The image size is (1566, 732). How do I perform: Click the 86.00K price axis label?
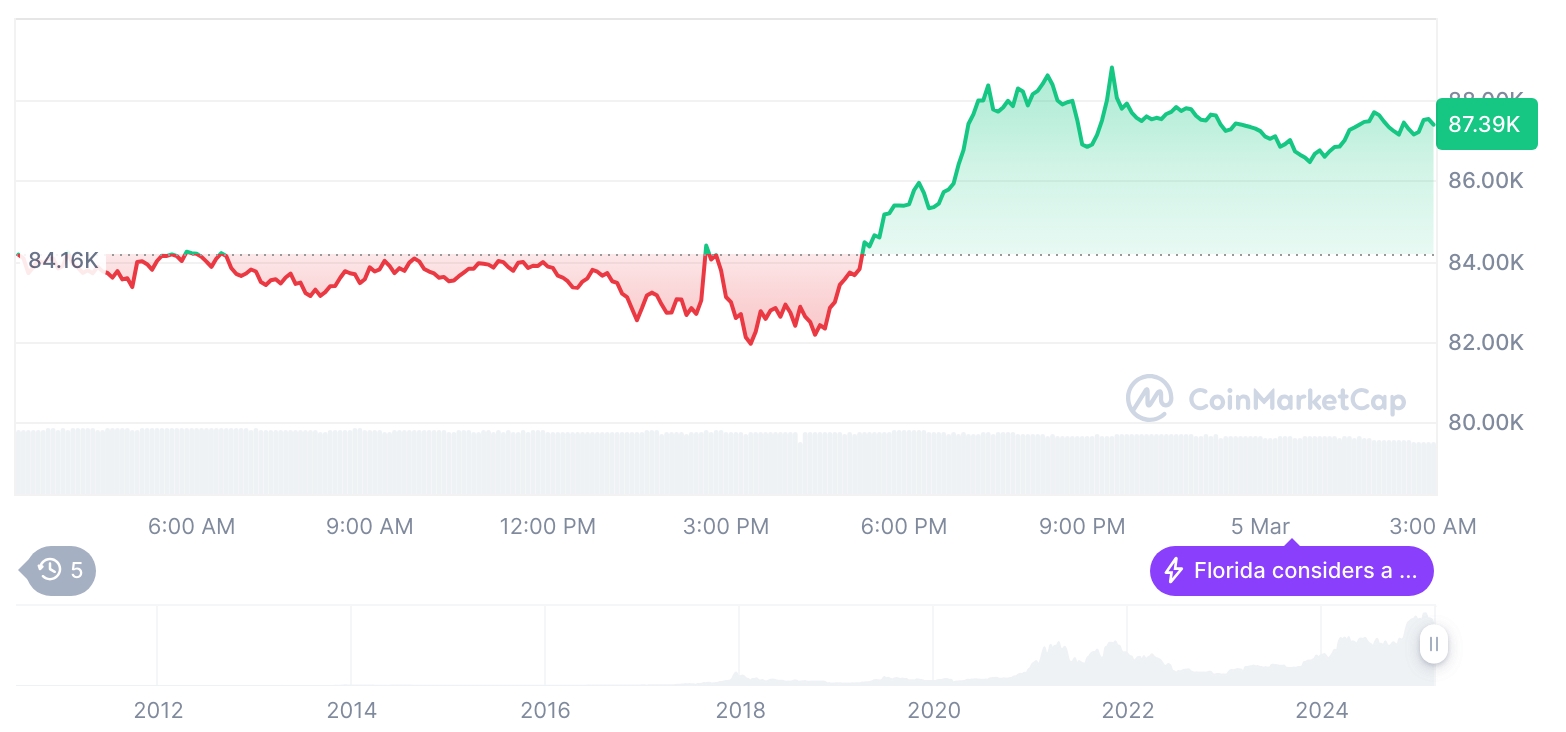click(1486, 181)
